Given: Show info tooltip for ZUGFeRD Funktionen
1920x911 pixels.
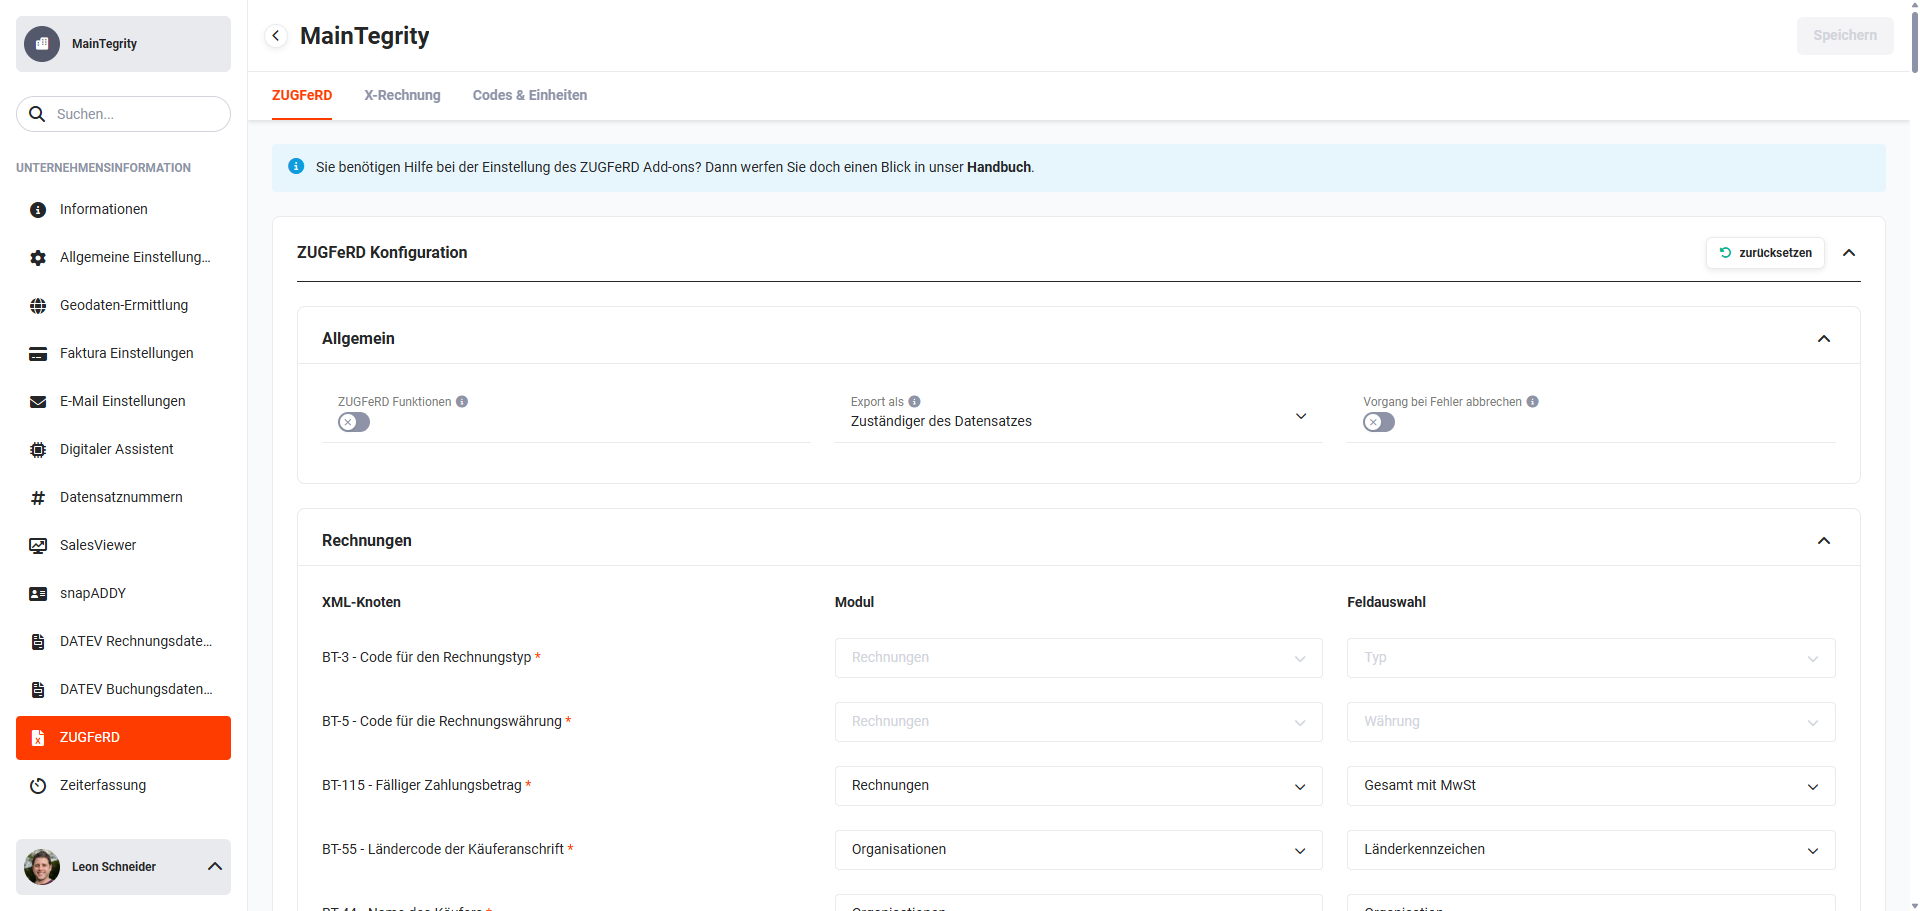Looking at the screenshot, I should 462,402.
